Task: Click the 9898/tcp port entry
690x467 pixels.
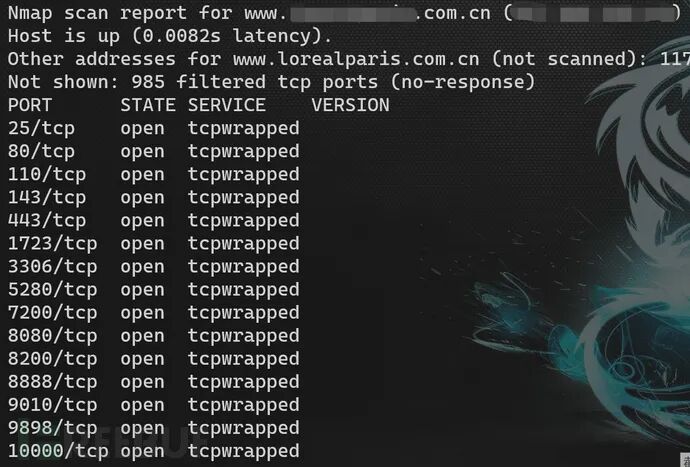Action: (x=53, y=428)
